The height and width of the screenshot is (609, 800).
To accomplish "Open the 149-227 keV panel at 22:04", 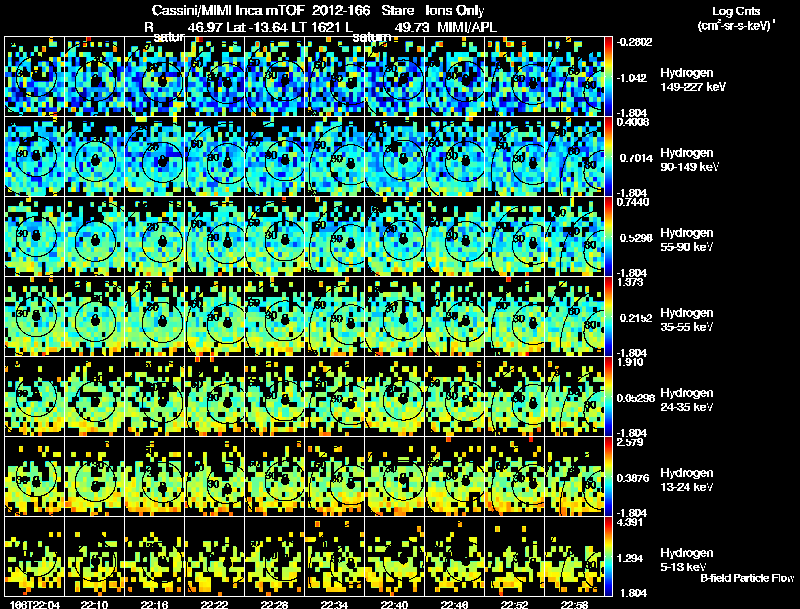I will coord(35,76).
